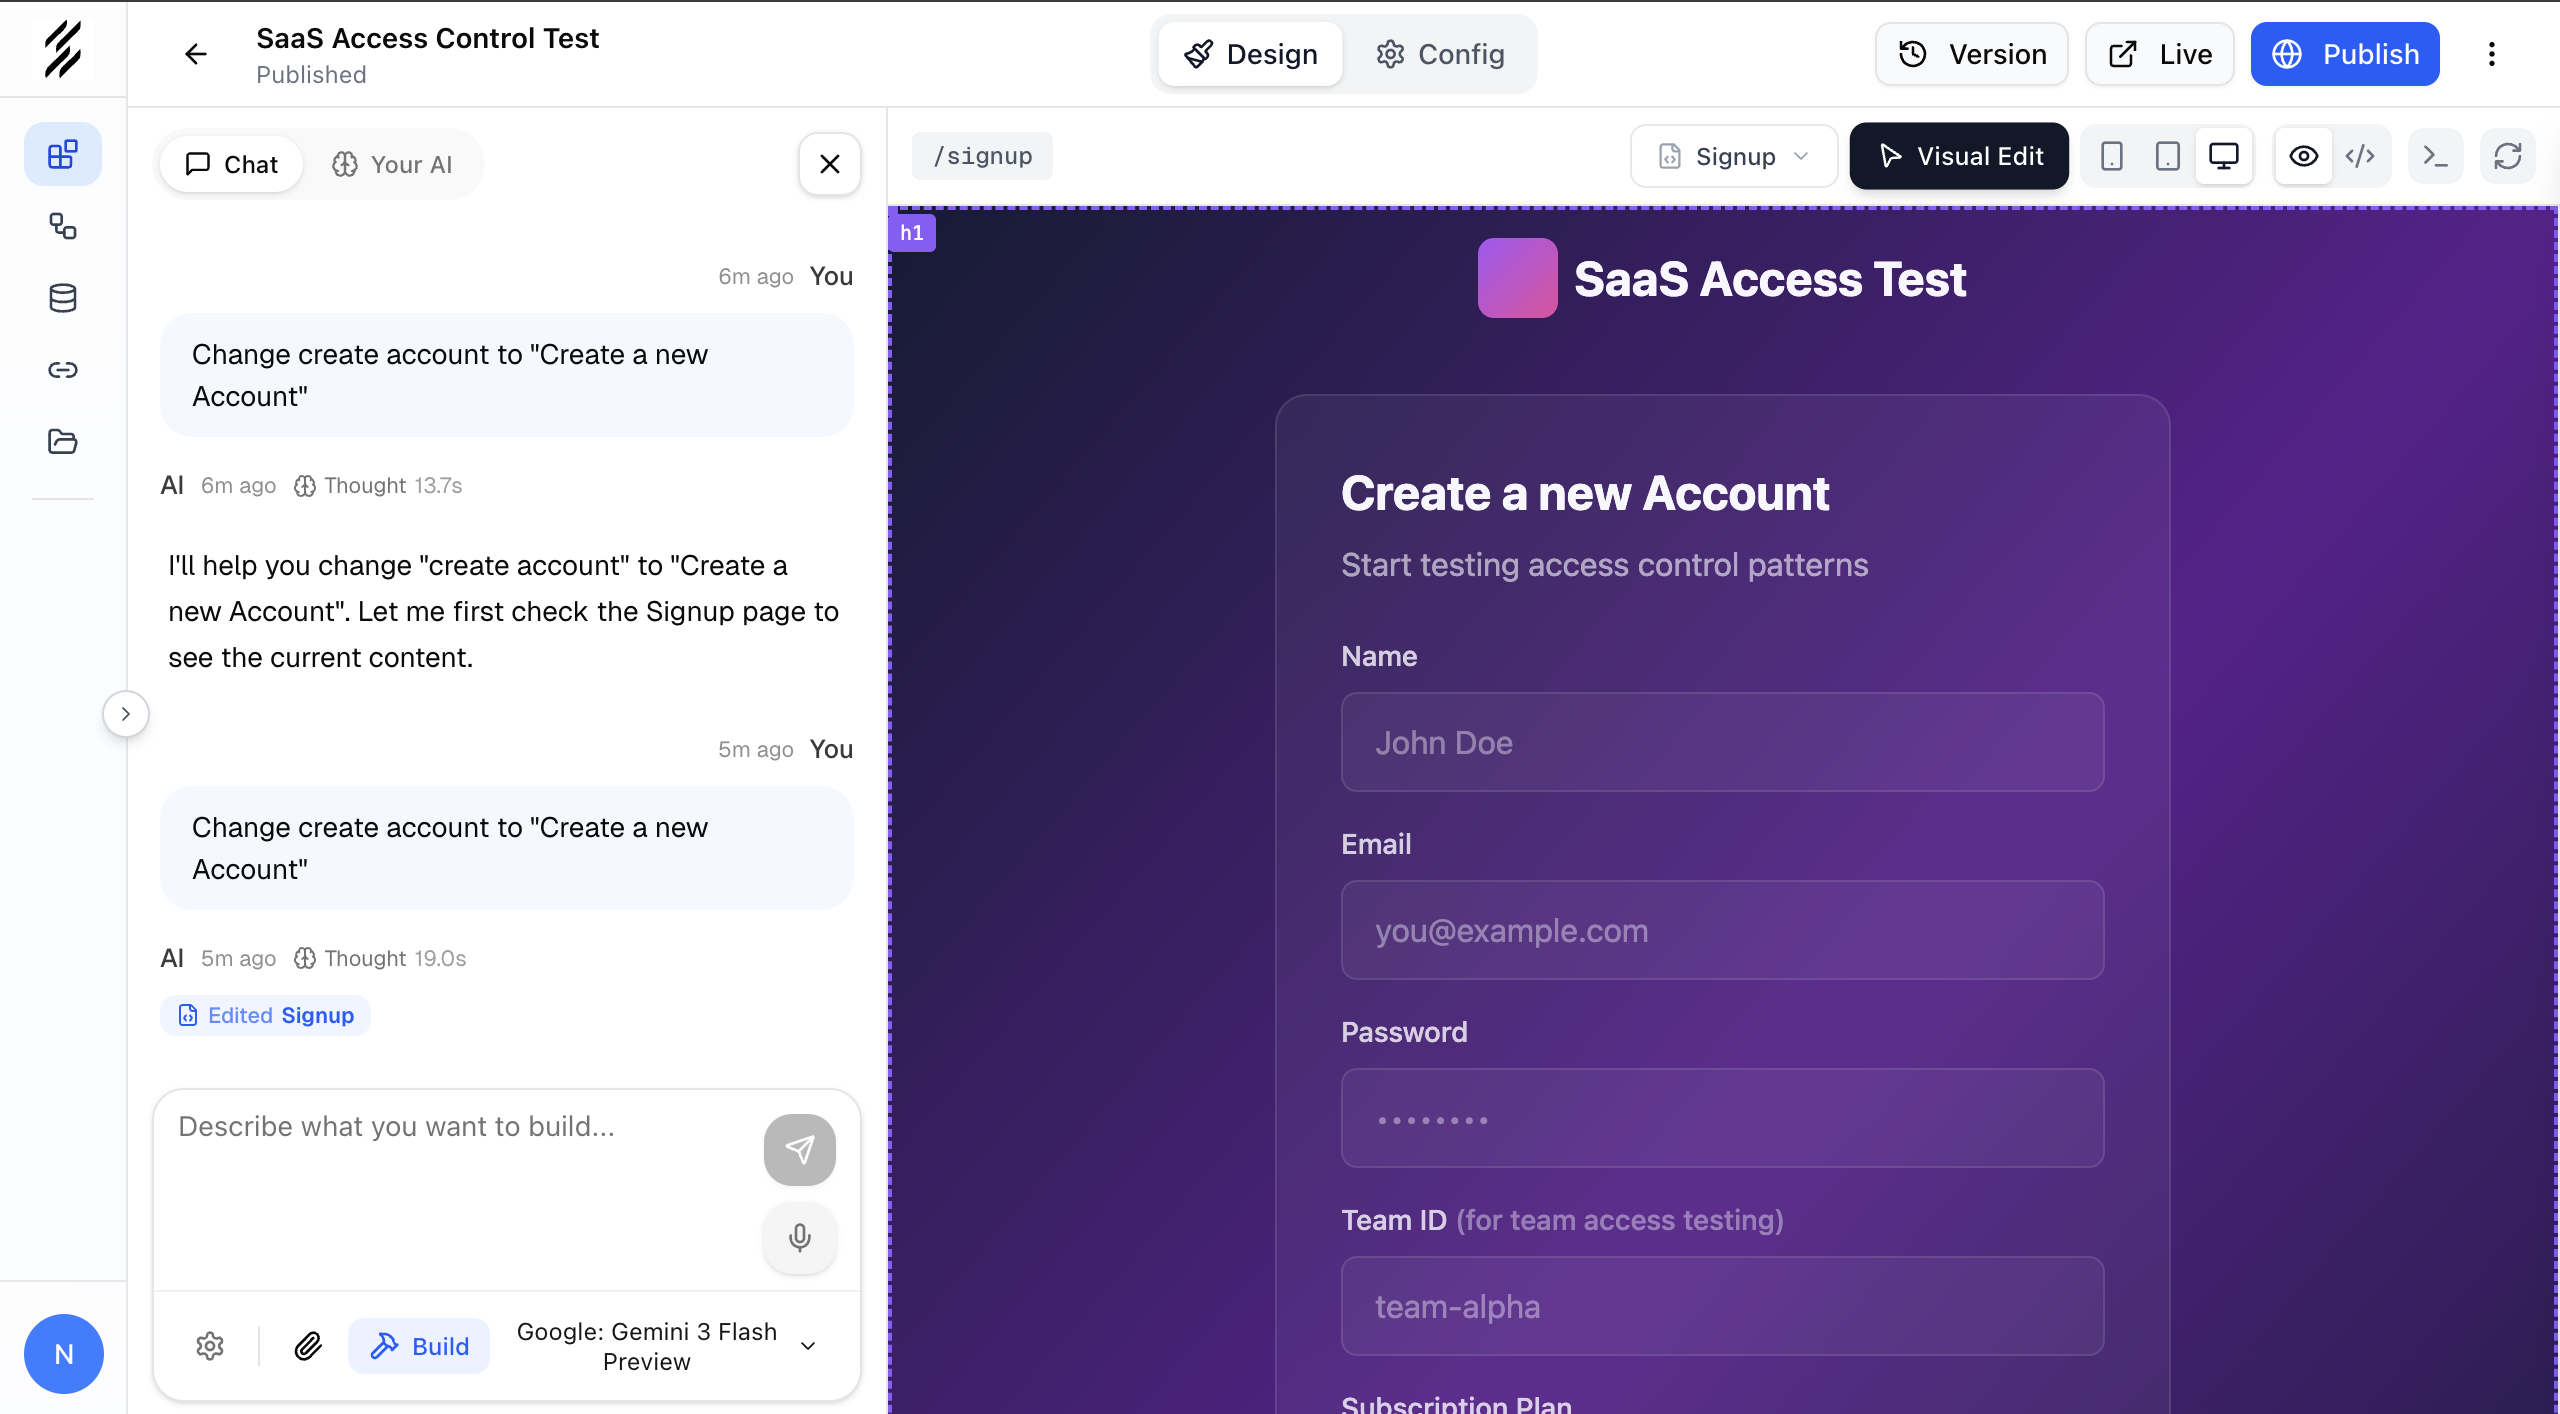Viewport: 2560px width, 1414px height.
Task: Expand the collapsed chat panel chevron
Action: [126, 713]
